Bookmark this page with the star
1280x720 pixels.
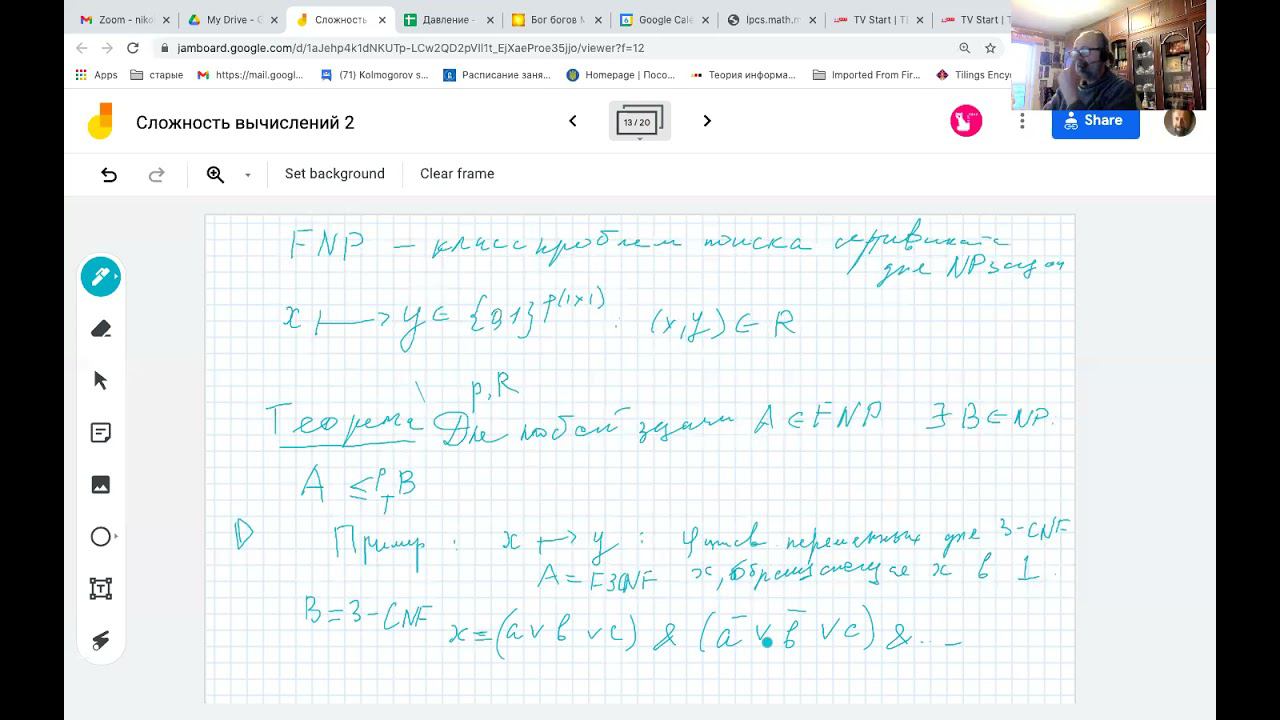990,48
